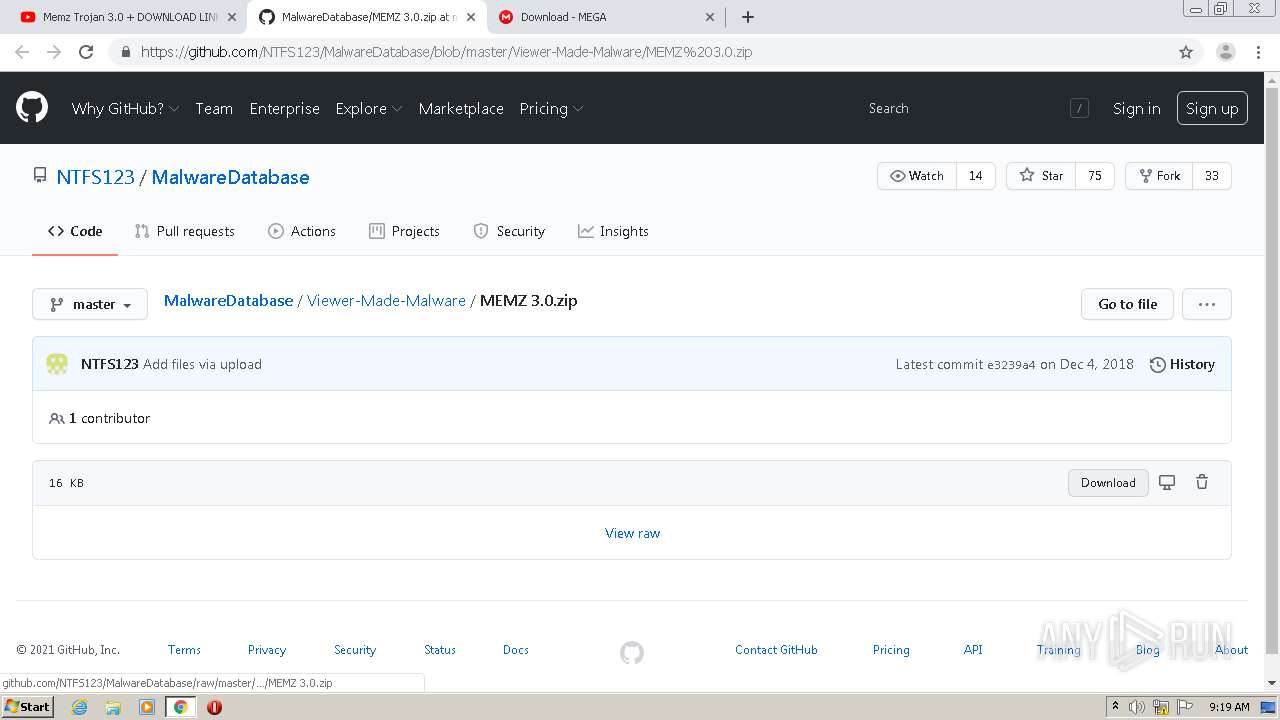The image size is (1280, 720).
Task: Open footer Contact GitHub link
Action: tap(776, 650)
